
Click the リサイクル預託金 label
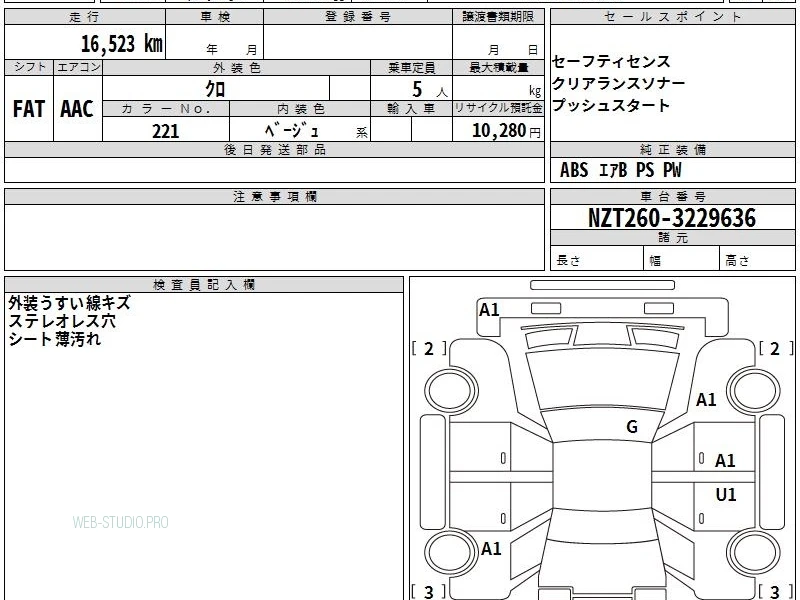pyautogui.click(x=498, y=109)
